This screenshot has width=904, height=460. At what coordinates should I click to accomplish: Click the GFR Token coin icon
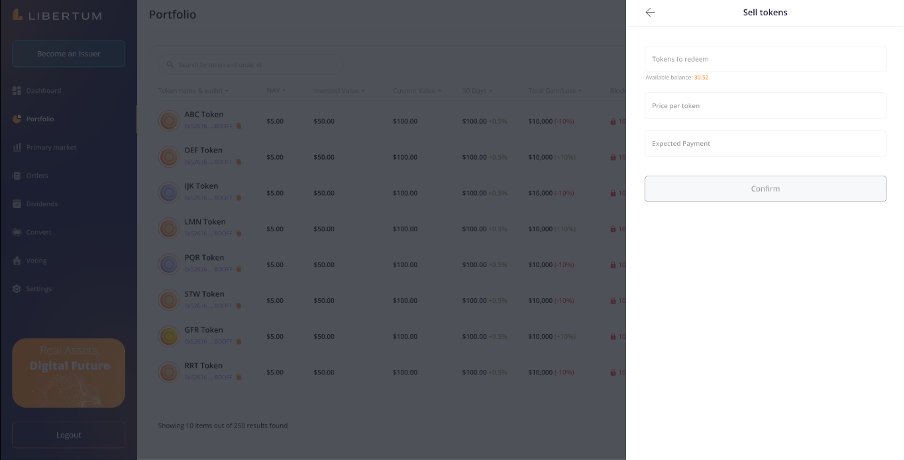169,335
